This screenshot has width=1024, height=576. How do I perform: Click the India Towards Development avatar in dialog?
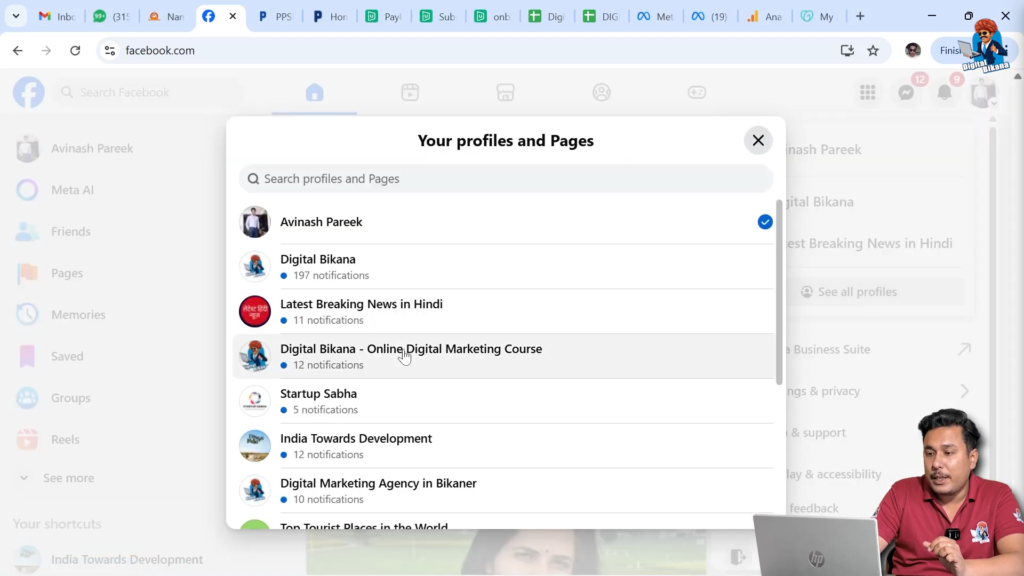(x=255, y=445)
